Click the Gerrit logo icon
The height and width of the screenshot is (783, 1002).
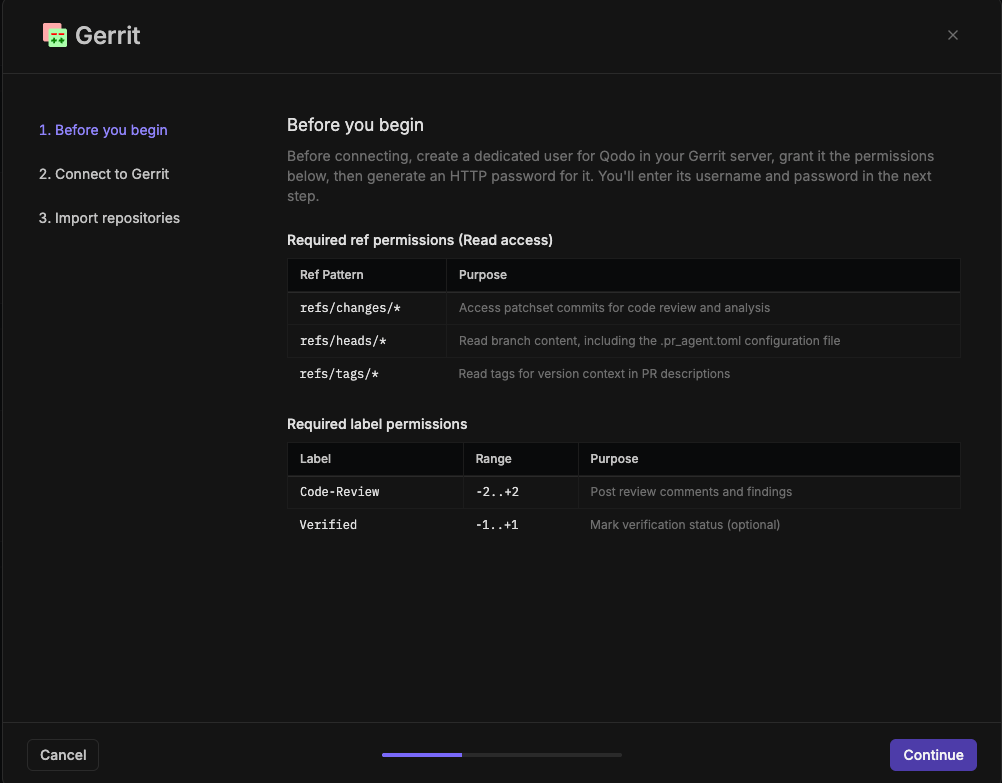click(x=55, y=35)
